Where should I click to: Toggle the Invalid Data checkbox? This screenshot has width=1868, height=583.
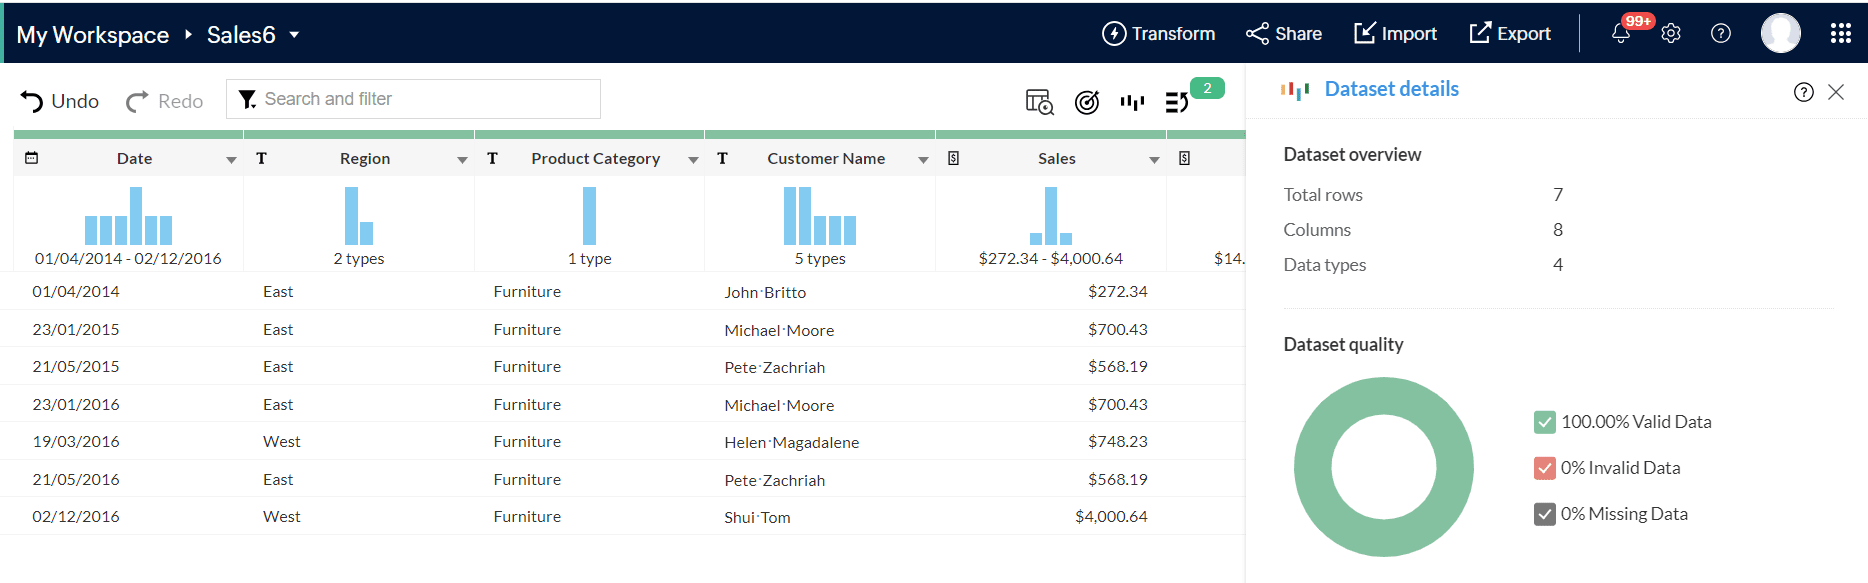pos(1544,468)
